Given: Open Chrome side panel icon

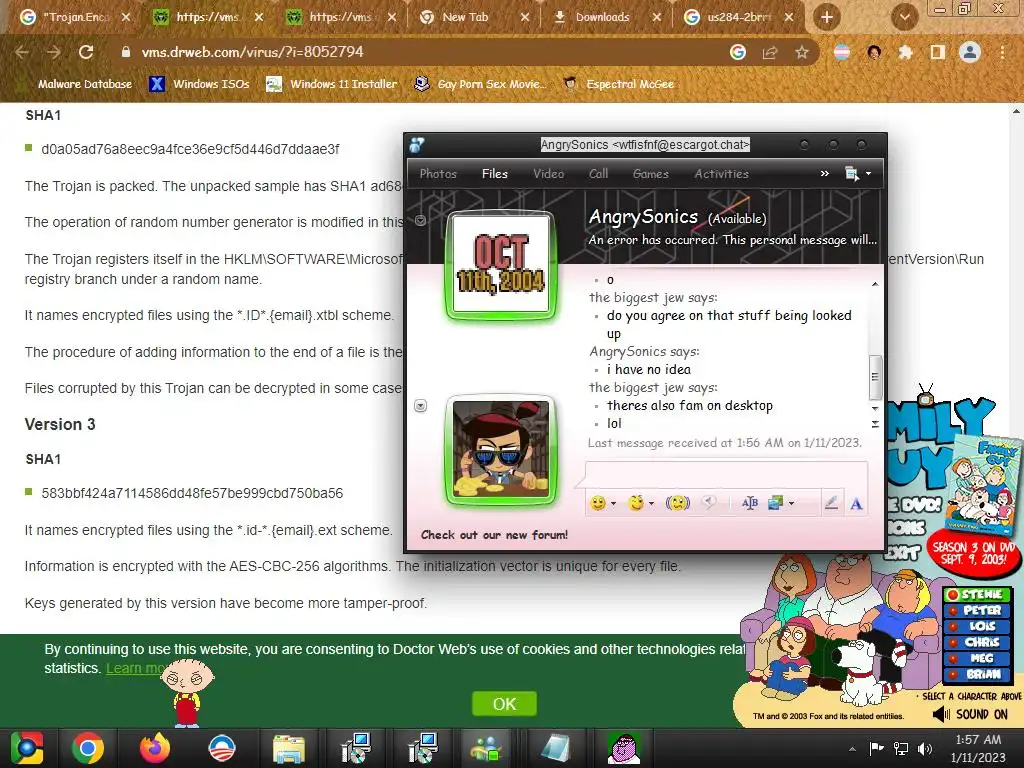Looking at the screenshot, I should coord(937,52).
